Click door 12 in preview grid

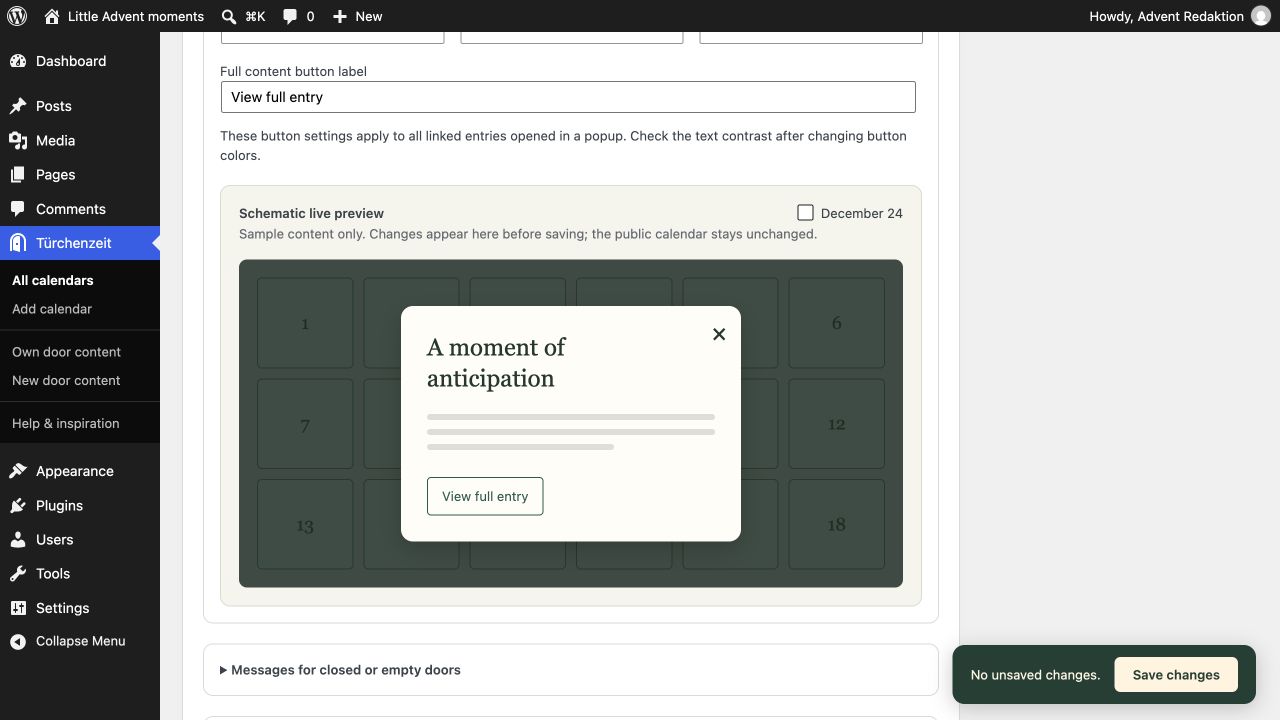837,424
